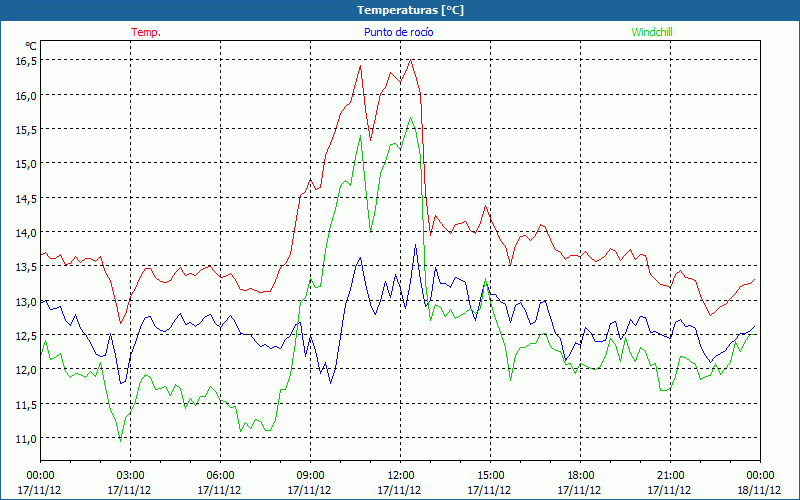Click the 03:00 time axis label
The height and width of the screenshot is (500, 800).
point(130,476)
